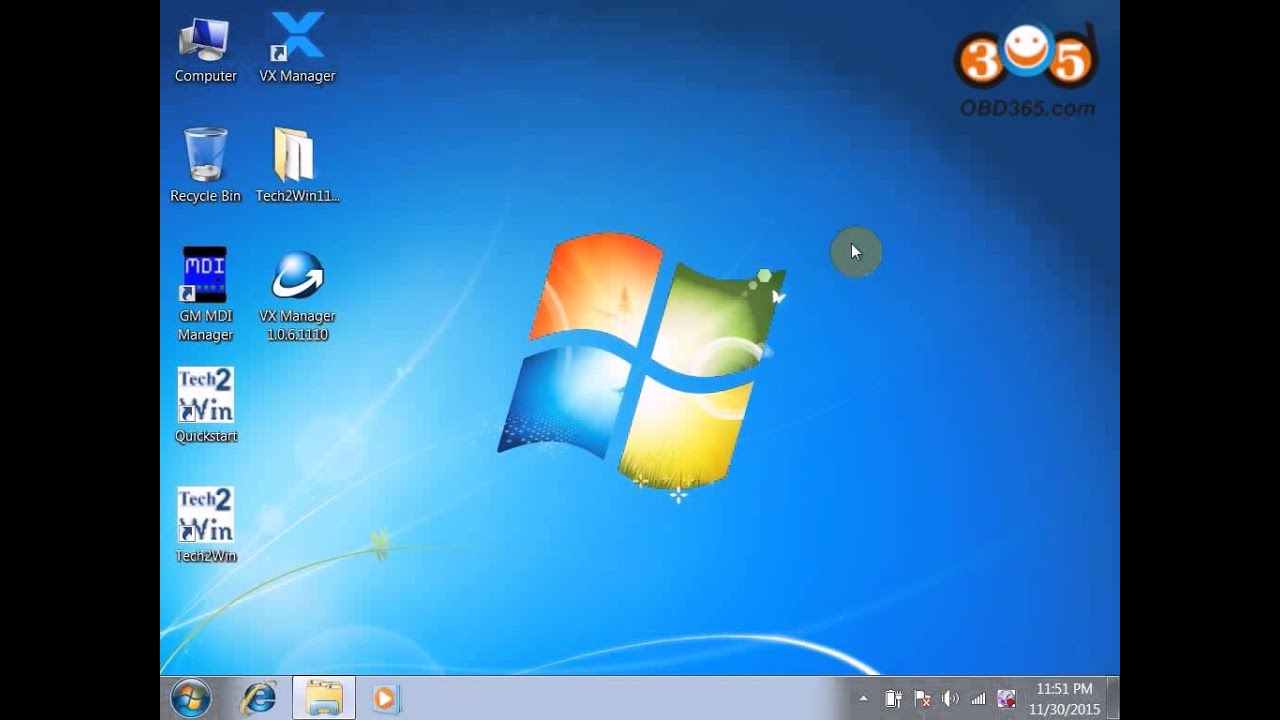Select the Tech2Win Quickstart shortcut

(205, 405)
